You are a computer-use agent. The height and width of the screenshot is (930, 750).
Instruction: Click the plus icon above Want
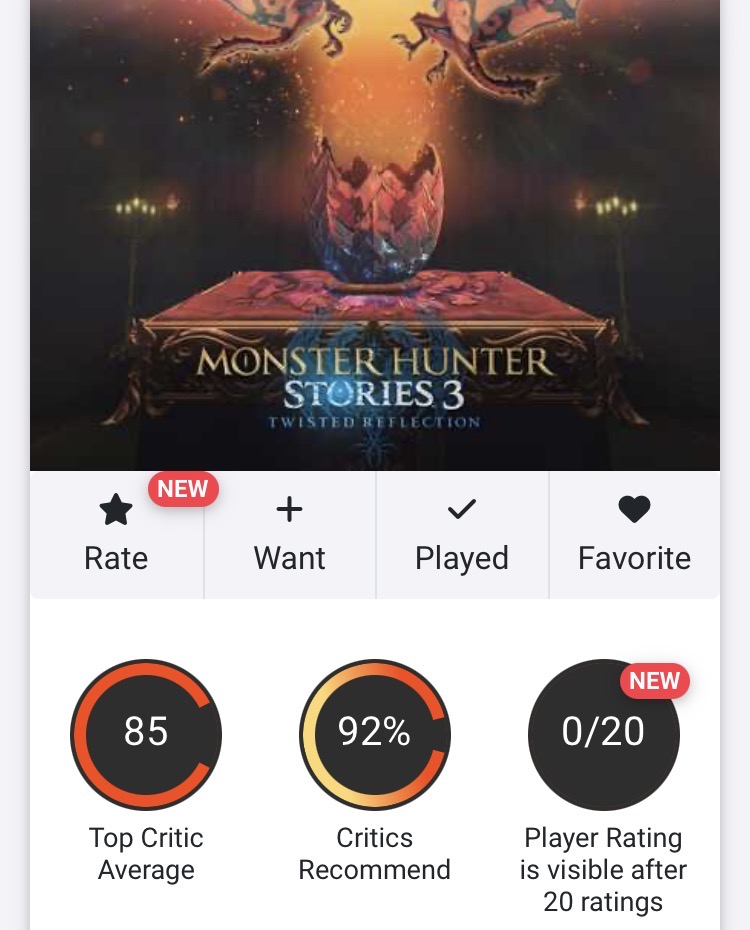click(289, 509)
